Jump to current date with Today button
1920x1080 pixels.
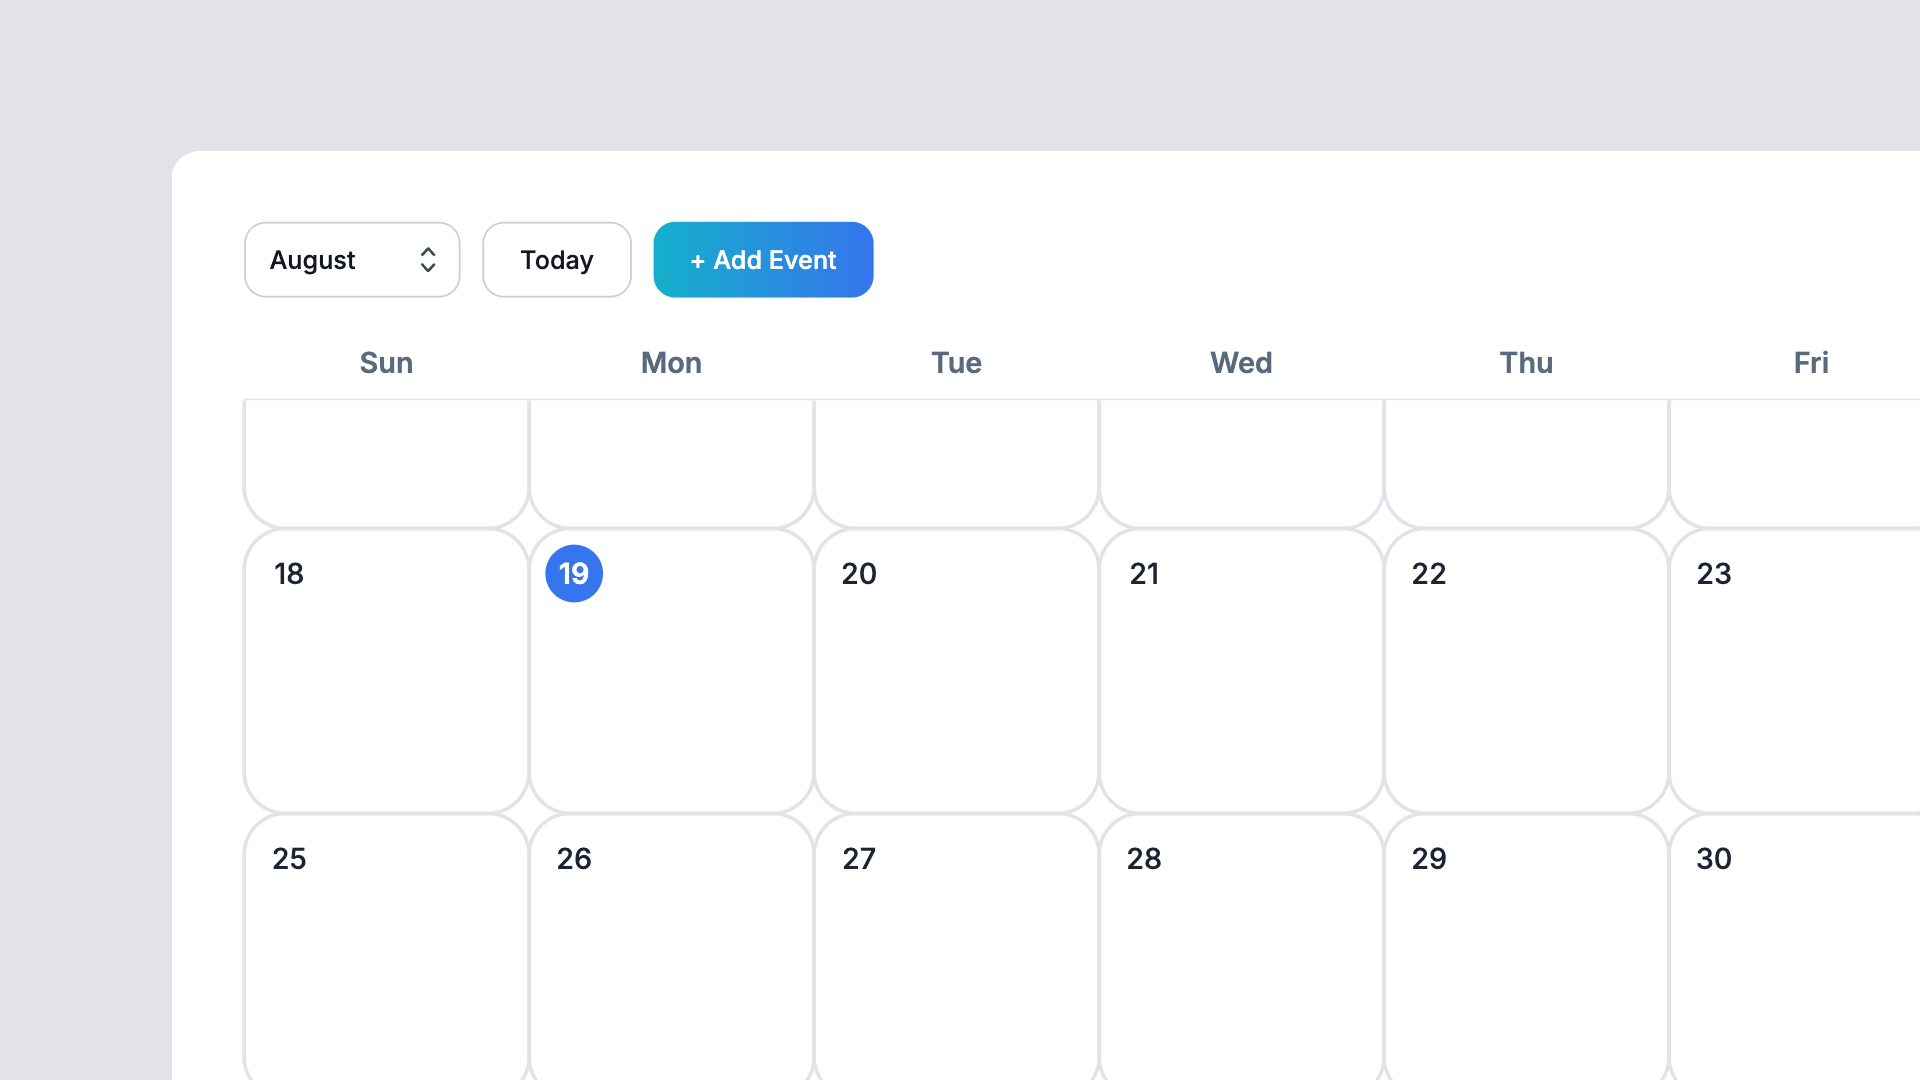(x=557, y=260)
